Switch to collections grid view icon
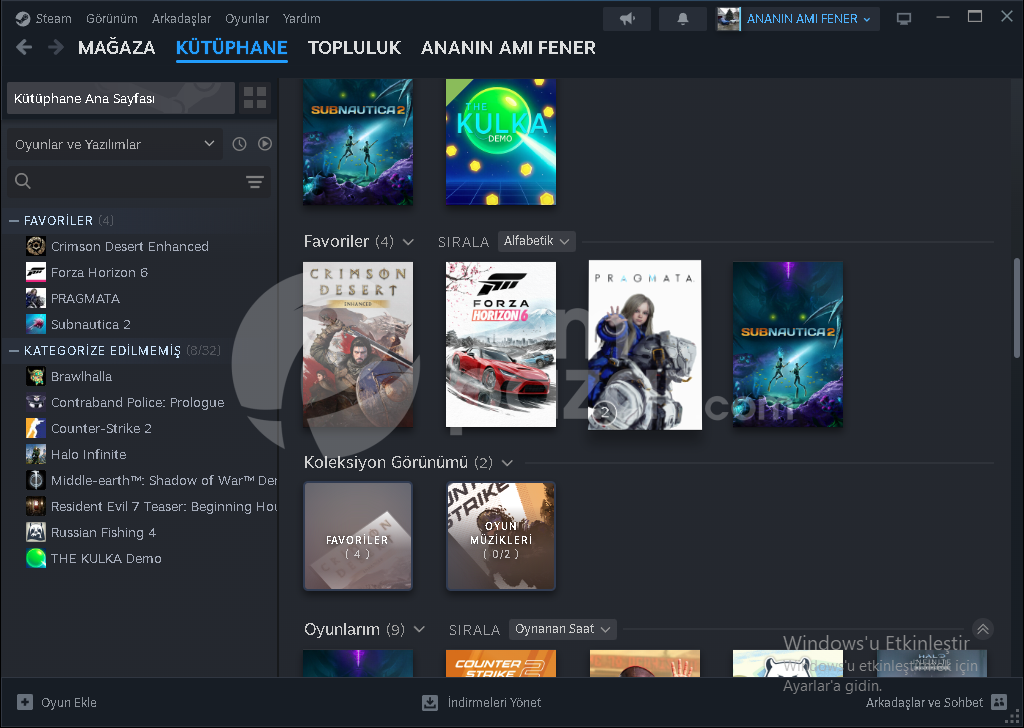This screenshot has width=1024, height=728. point(255,98)
